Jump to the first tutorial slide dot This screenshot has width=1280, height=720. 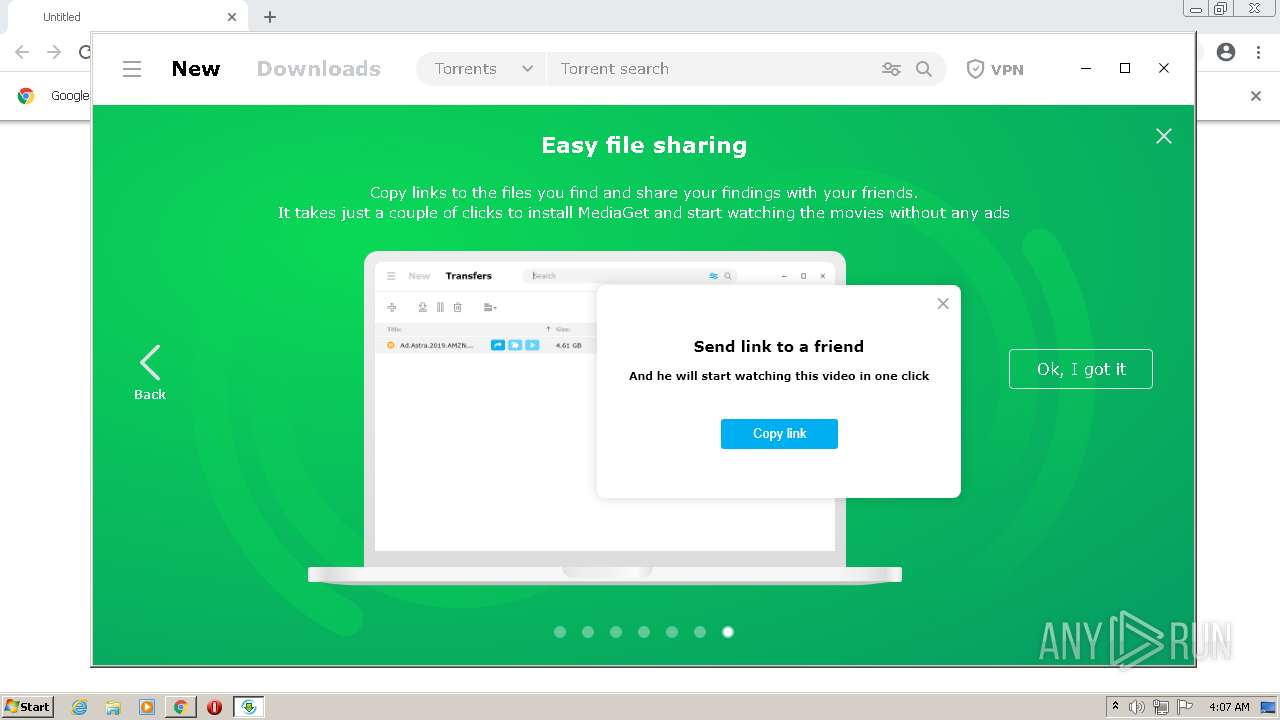click(560, 632)
